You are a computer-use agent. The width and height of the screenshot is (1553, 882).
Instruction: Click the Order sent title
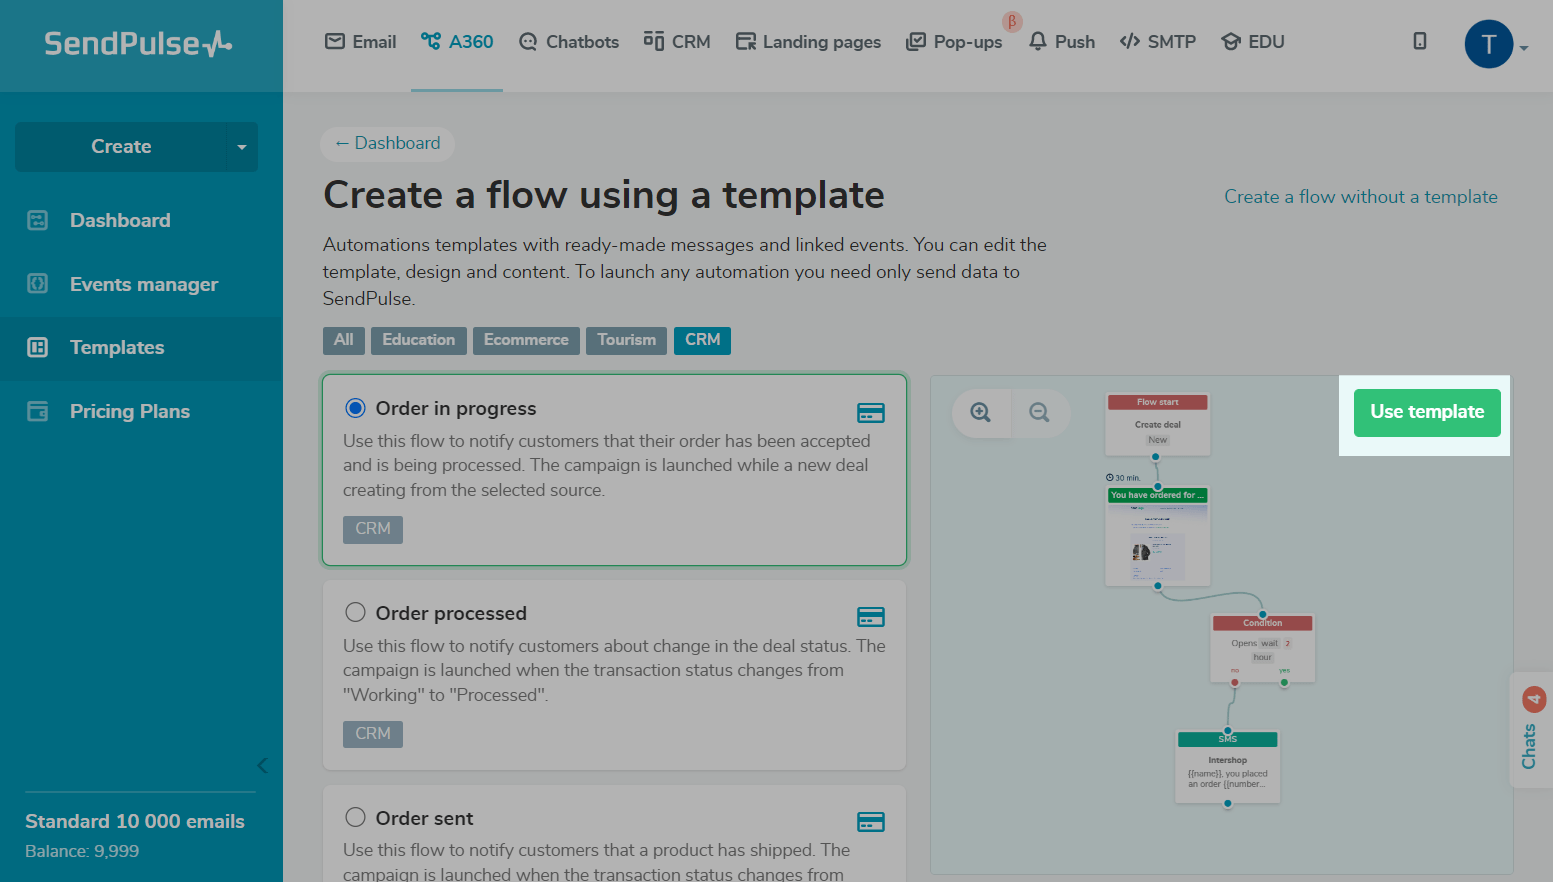click(424, 818)
